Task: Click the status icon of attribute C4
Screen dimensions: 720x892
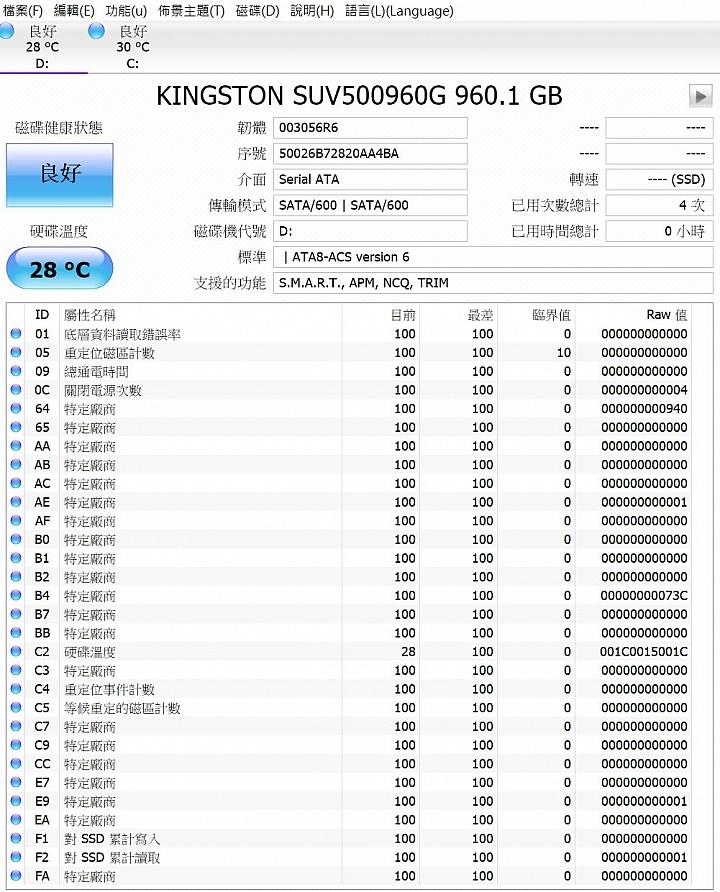Action: coord(16,688)
